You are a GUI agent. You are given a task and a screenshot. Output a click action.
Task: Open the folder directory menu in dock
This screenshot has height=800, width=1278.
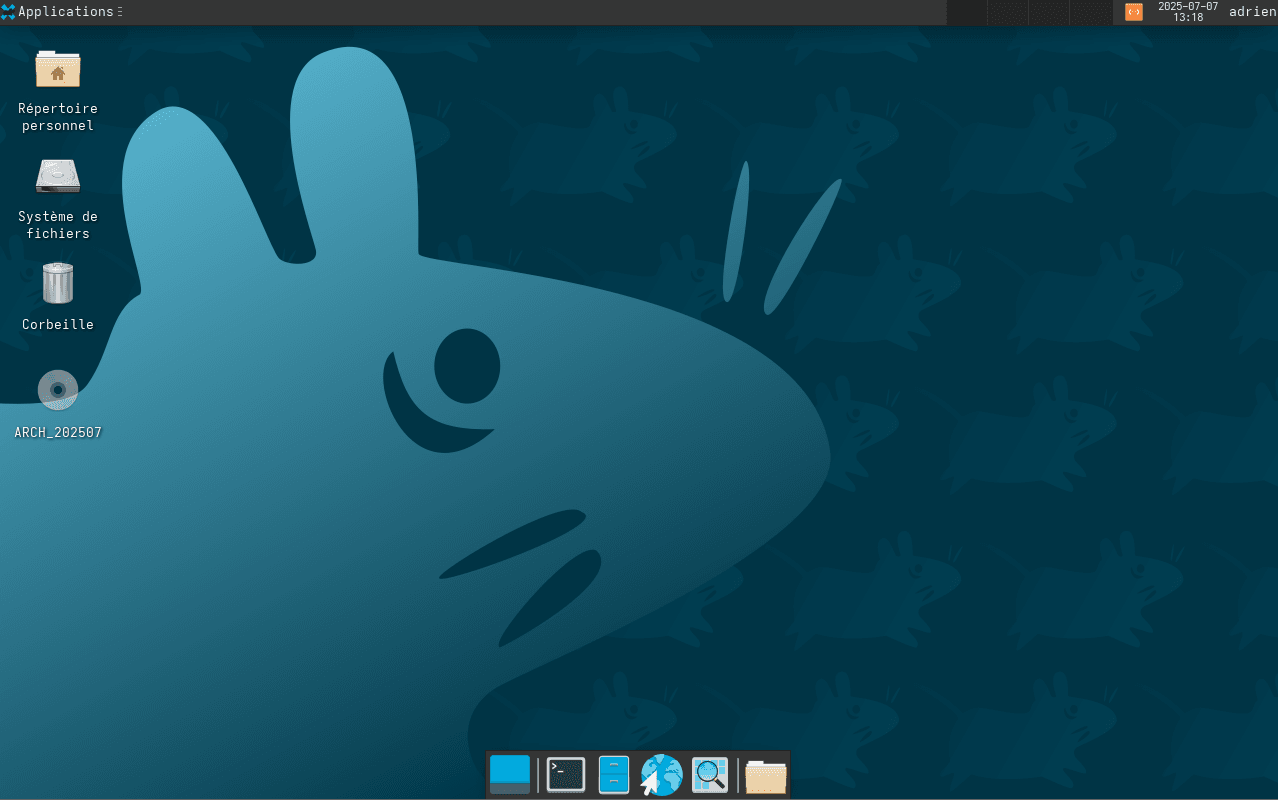coord(766,776)
